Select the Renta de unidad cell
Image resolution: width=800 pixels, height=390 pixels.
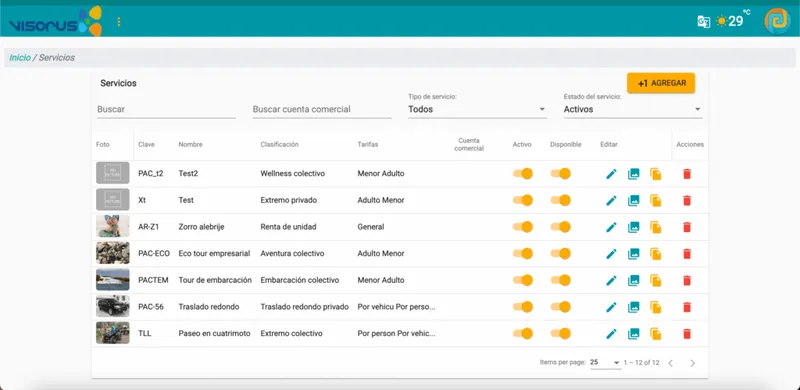point(288,227)
